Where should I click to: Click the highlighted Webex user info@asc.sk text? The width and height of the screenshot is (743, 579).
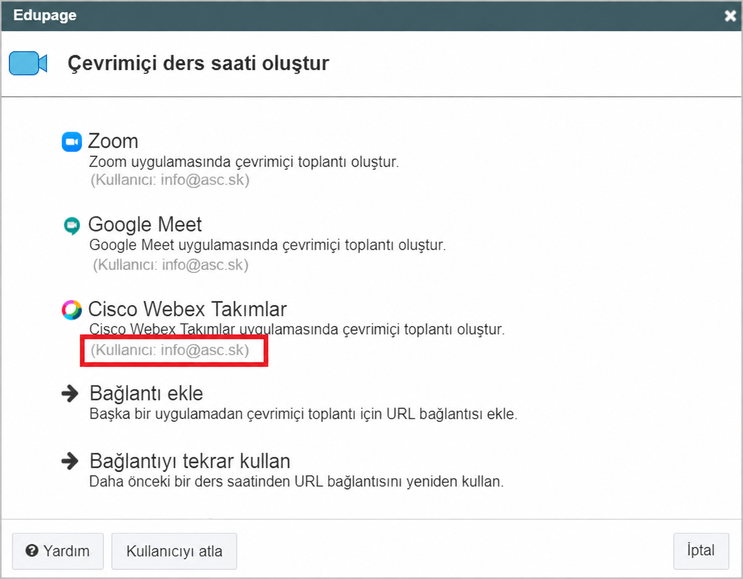click(170, 350)
